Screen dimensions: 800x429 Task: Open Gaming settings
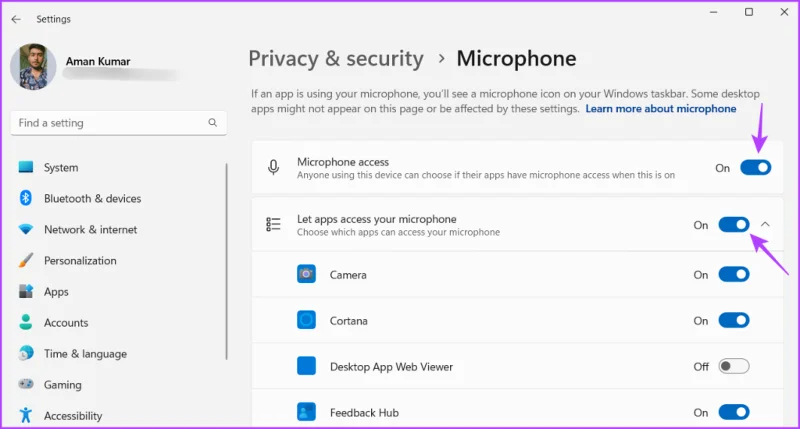tap(63, 385)
